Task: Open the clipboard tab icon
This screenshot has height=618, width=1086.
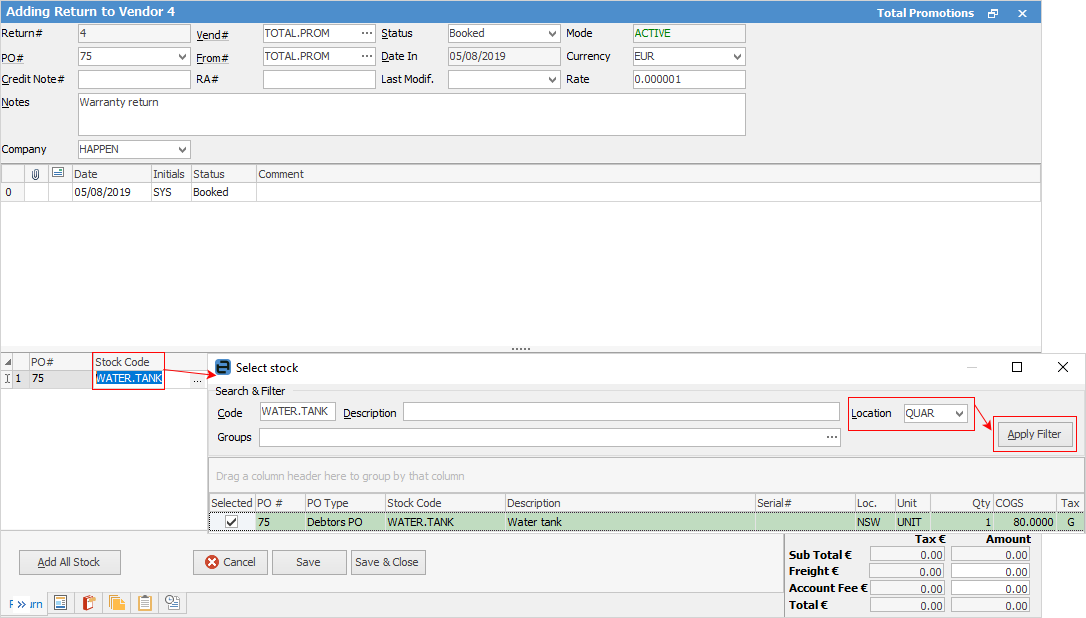Action: click(145, 603)
